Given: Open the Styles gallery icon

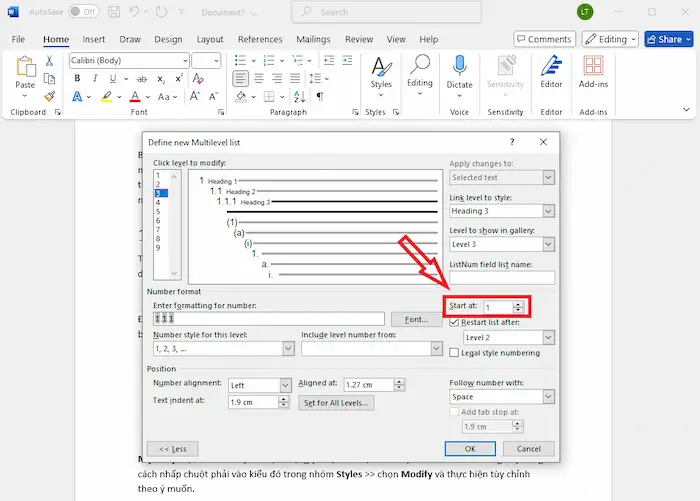Looking at the screenshot, I should click(x=380, y=70).
